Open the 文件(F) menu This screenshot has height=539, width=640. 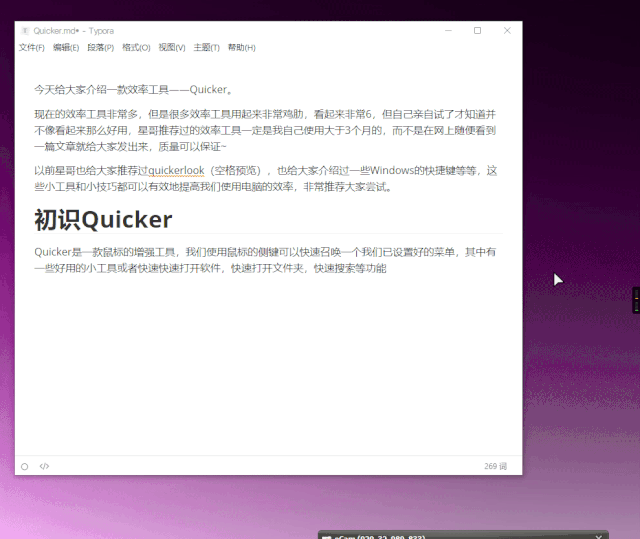pyautogui.click(x=31, y=47)
